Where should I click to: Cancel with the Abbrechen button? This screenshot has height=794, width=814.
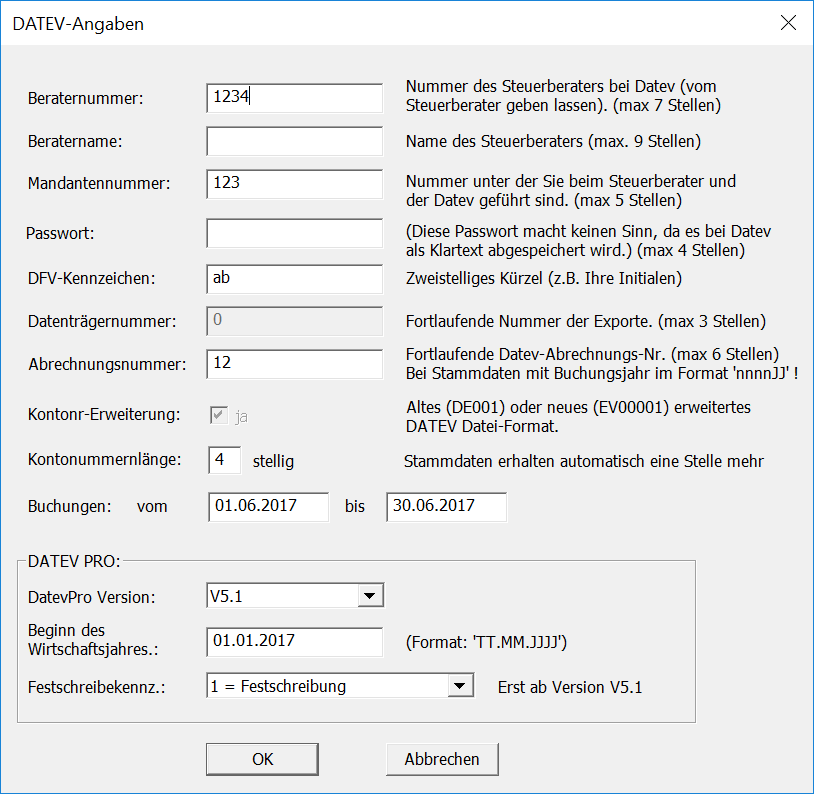pyautogui.click(x=442, y=759)
